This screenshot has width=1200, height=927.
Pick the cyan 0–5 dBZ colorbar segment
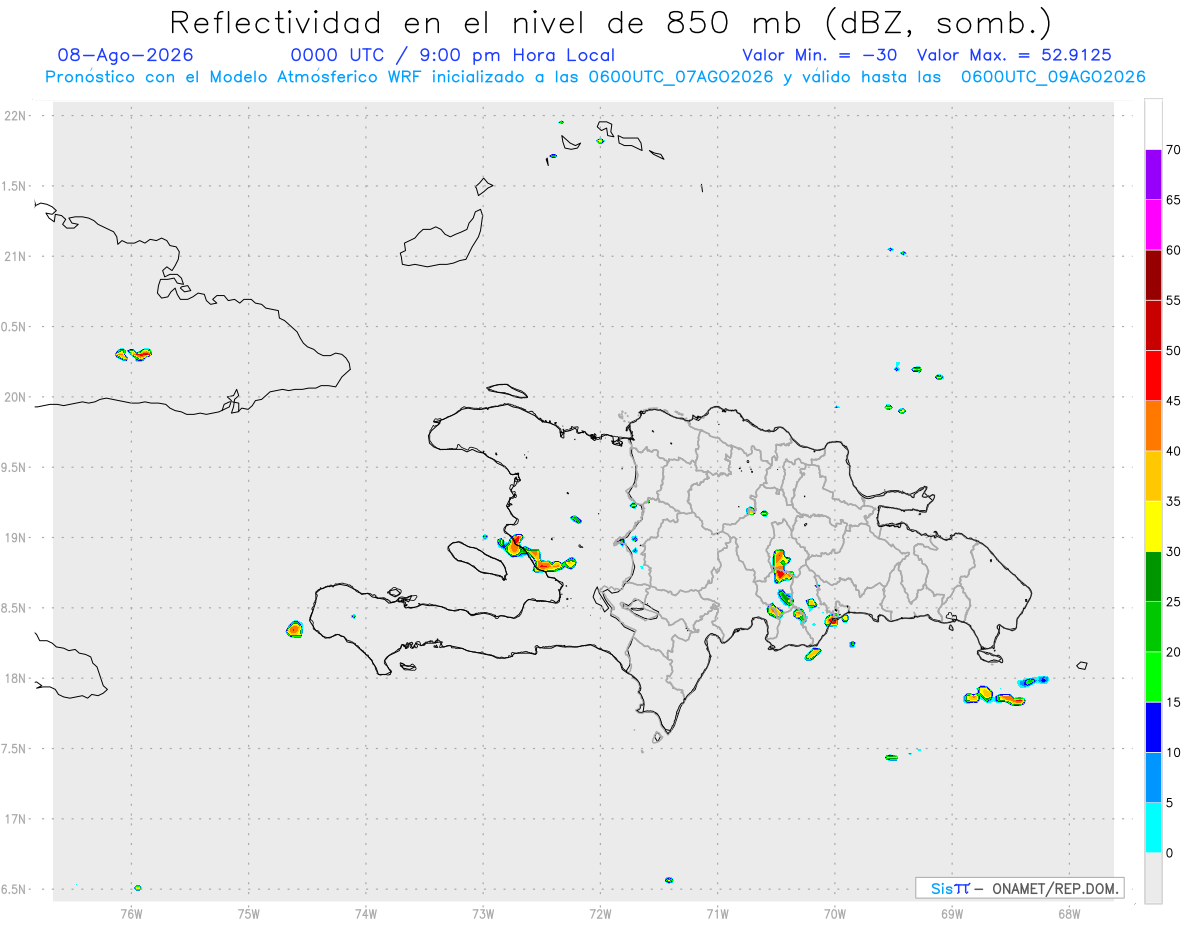pyautogui.click(x=1153, y=828)
